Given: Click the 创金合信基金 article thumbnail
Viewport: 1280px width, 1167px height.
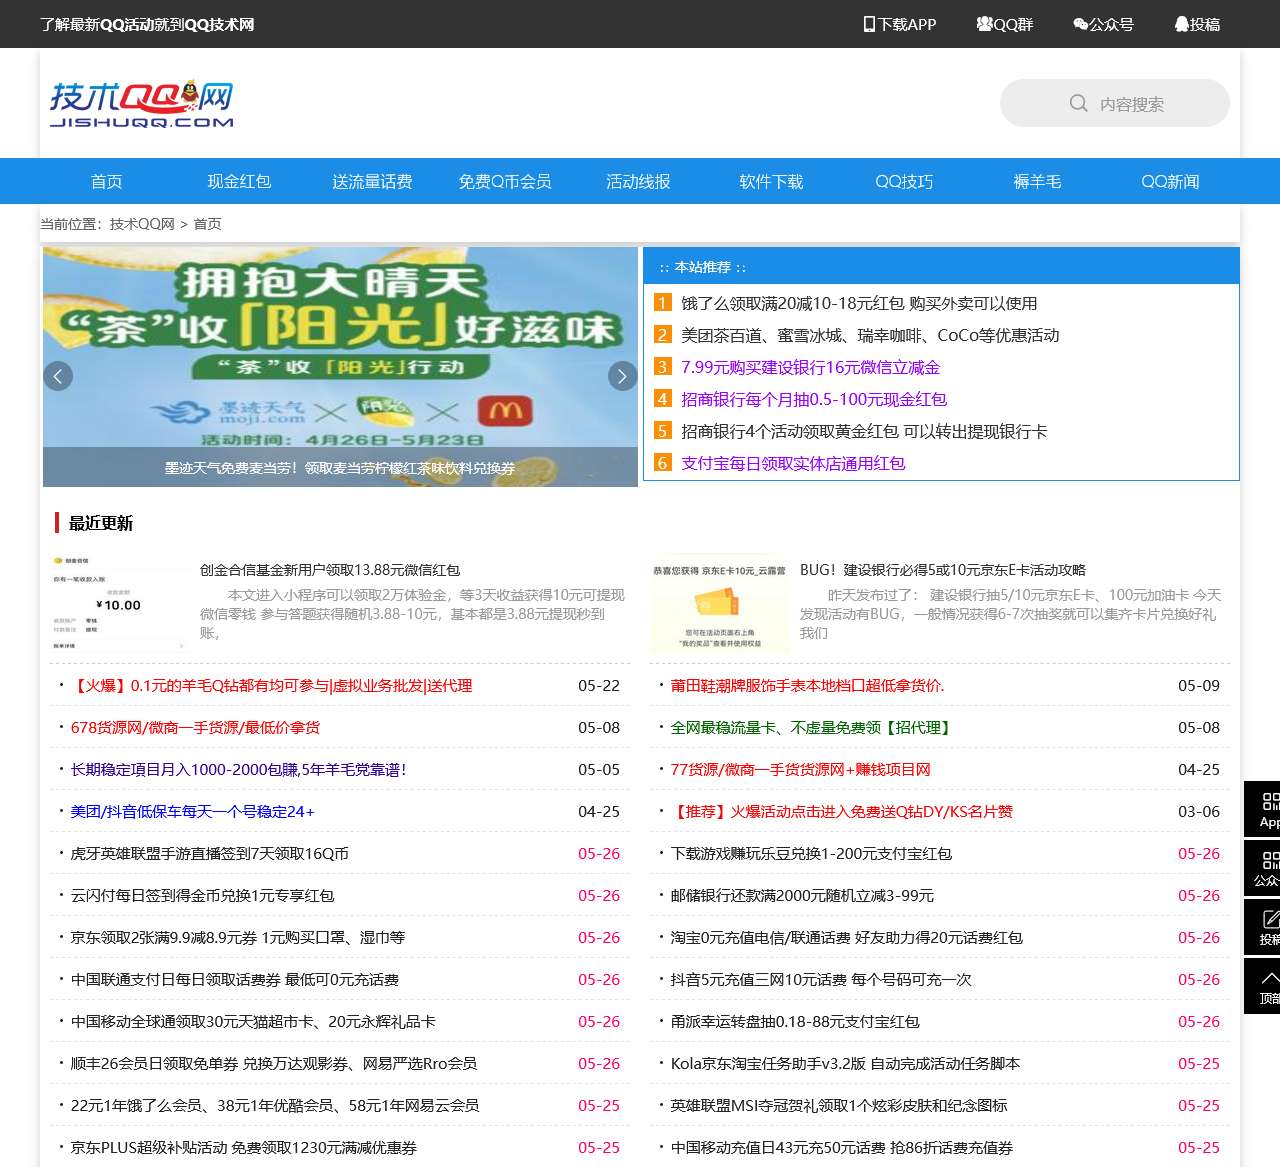Looking at the screenshot, I should tap(120, 602).
